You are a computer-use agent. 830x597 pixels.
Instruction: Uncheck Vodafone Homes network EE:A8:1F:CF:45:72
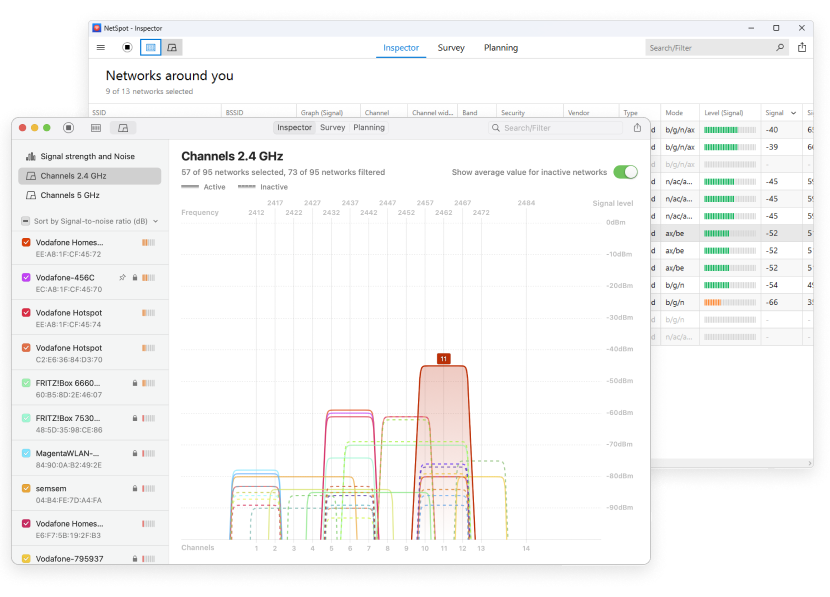tap(26, 242)
